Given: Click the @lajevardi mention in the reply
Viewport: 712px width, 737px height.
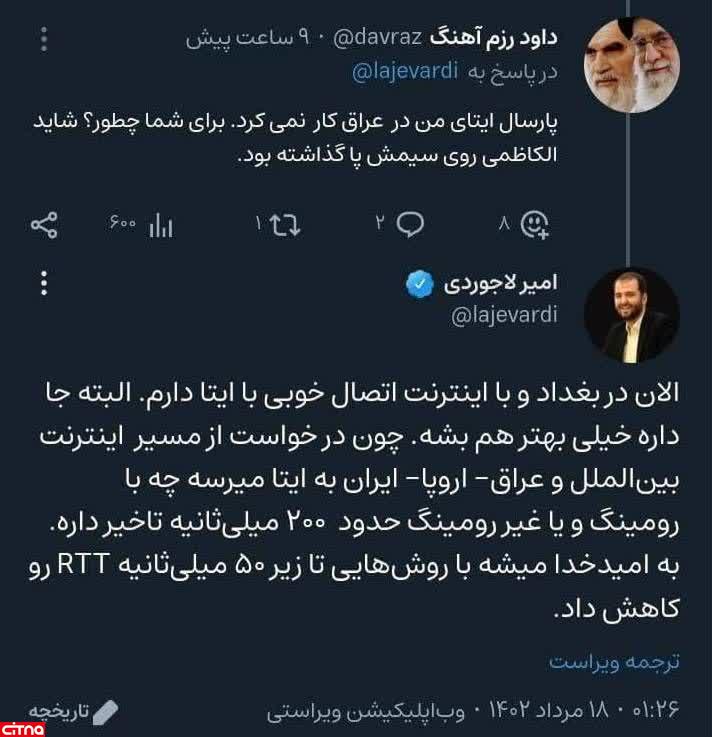Looking at the screenshot, I should (406, 71).
